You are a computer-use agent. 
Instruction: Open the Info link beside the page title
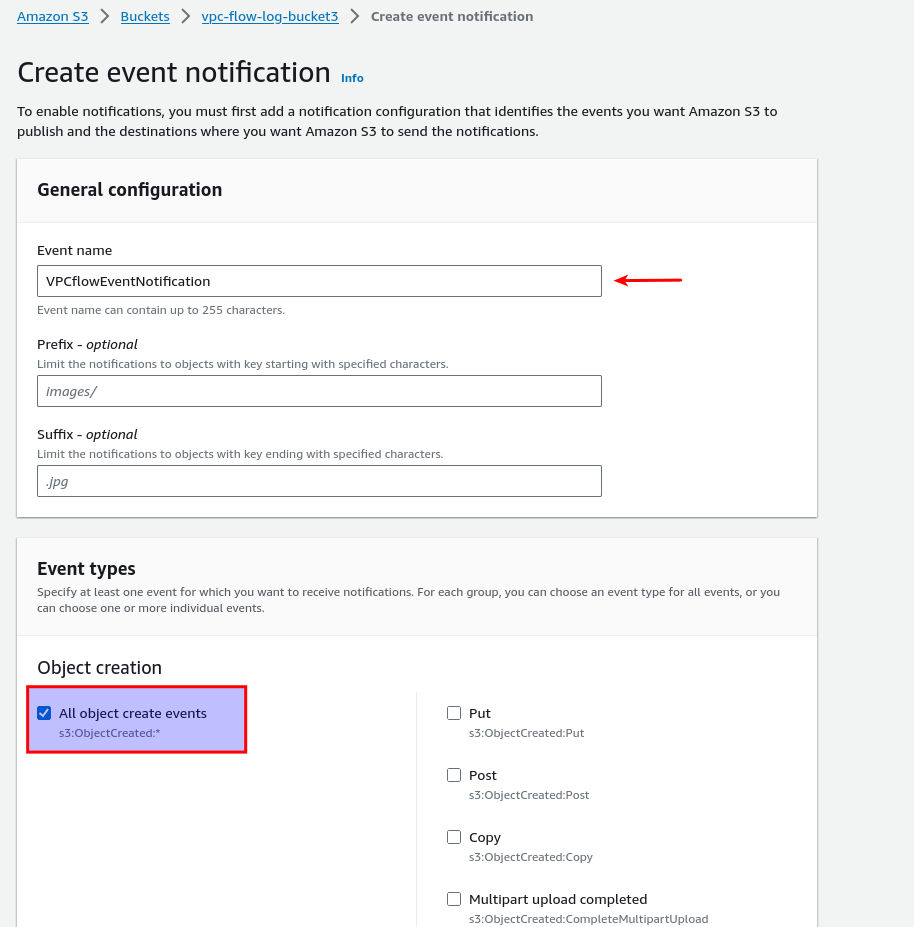tap(352, 78)
